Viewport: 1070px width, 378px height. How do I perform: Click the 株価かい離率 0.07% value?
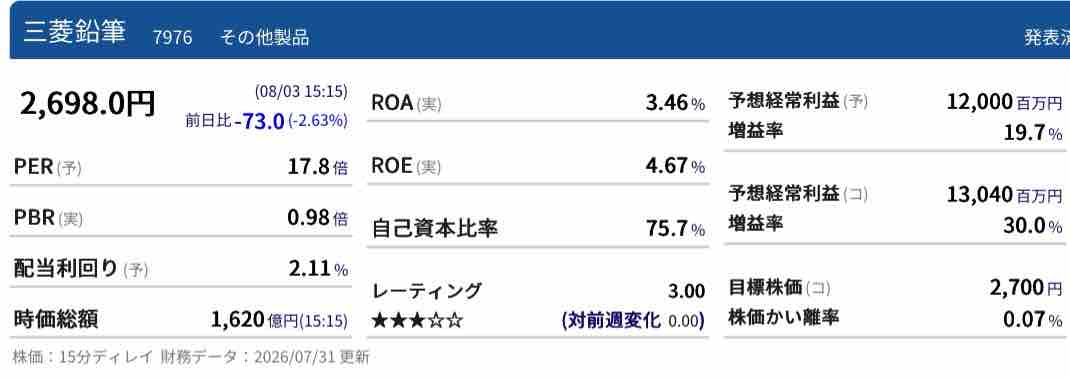pos(1032,319)
